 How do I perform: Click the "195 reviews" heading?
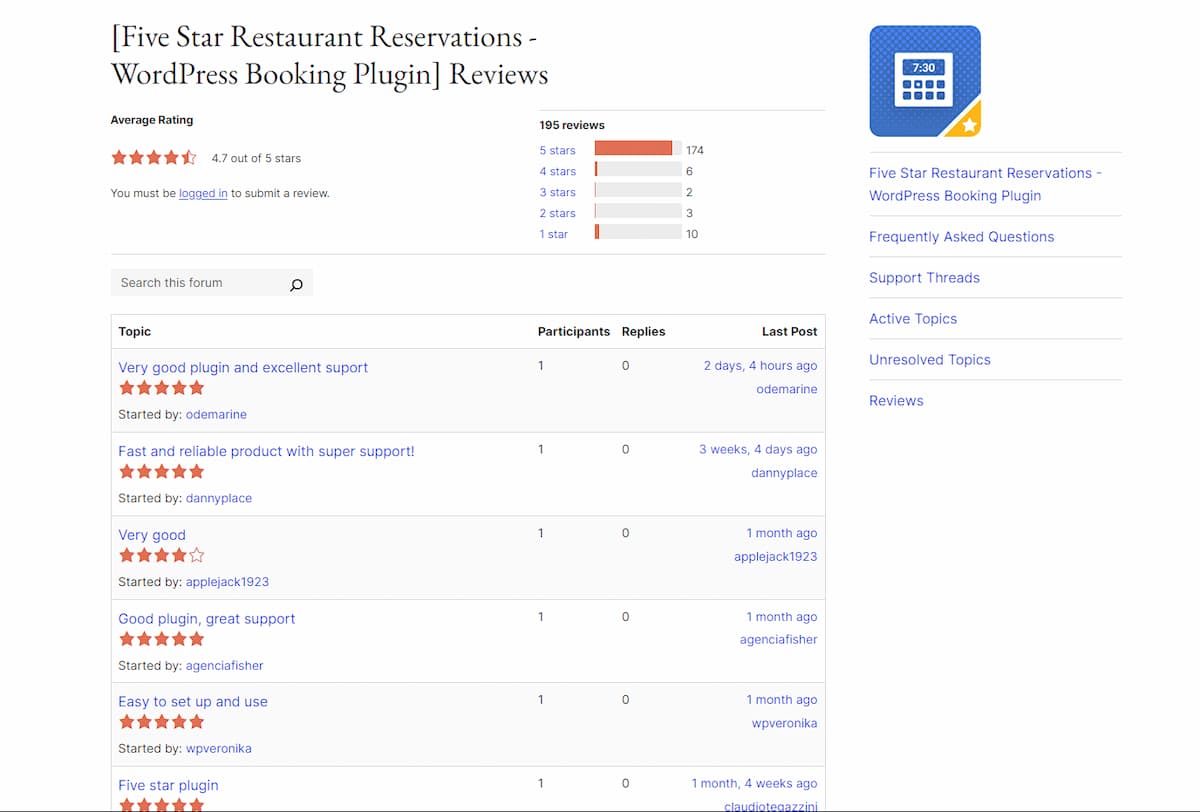[572, 125]
